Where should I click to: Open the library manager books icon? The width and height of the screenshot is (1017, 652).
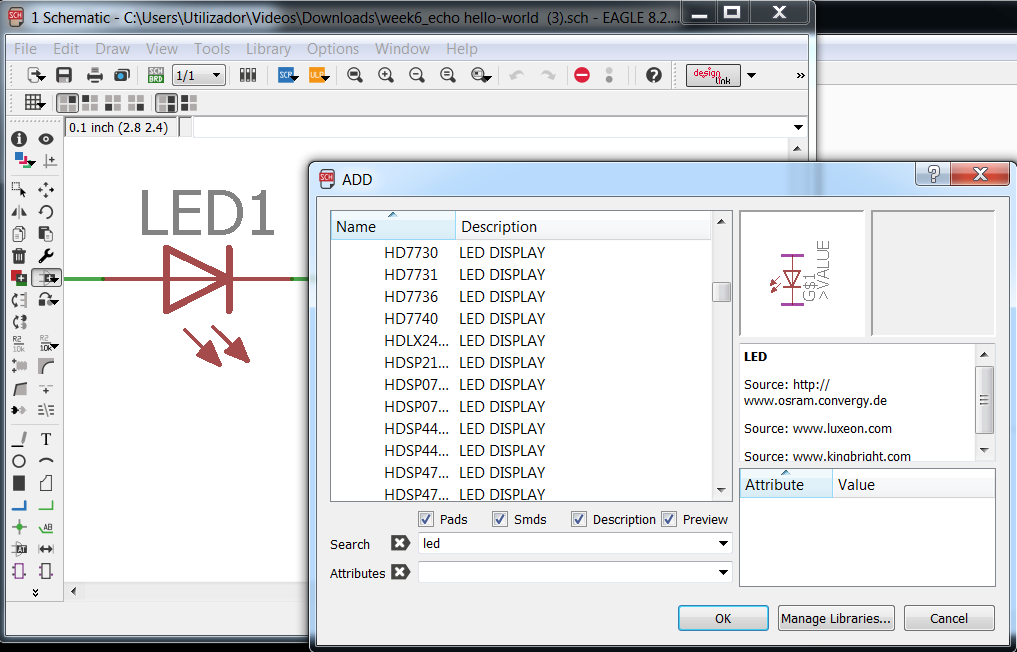(x=247, y=75)
